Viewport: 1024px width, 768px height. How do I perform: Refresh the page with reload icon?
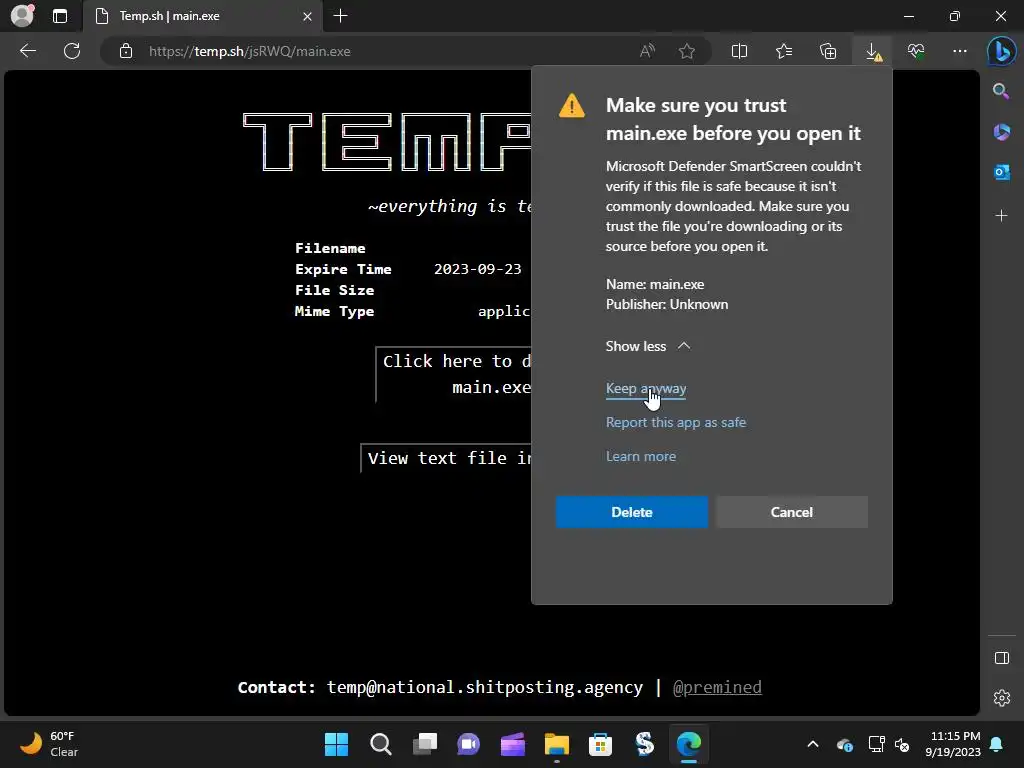[72, 51]
